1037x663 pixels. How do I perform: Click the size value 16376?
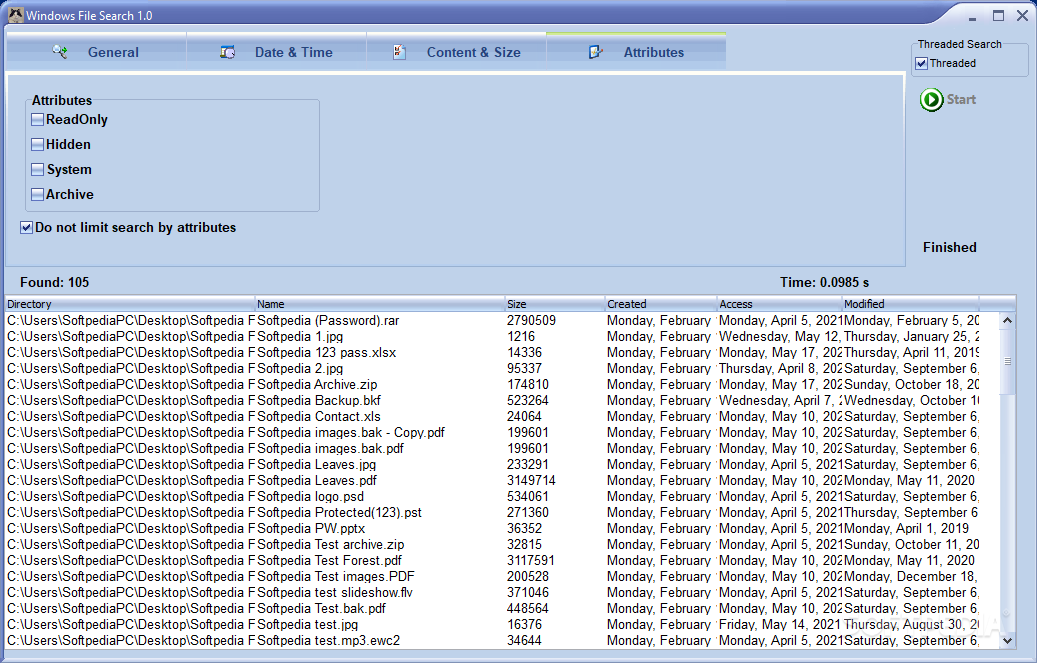(524, 624)
